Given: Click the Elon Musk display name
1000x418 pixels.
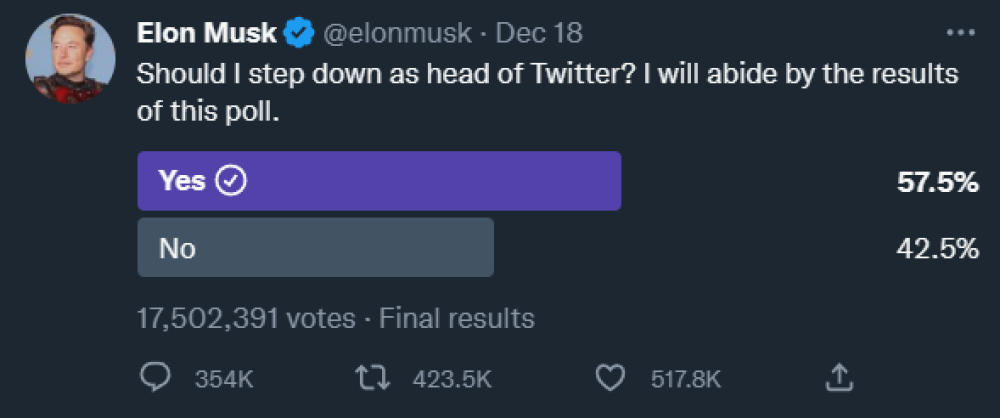Looking at the screenshot, I should tap(207, 33).
